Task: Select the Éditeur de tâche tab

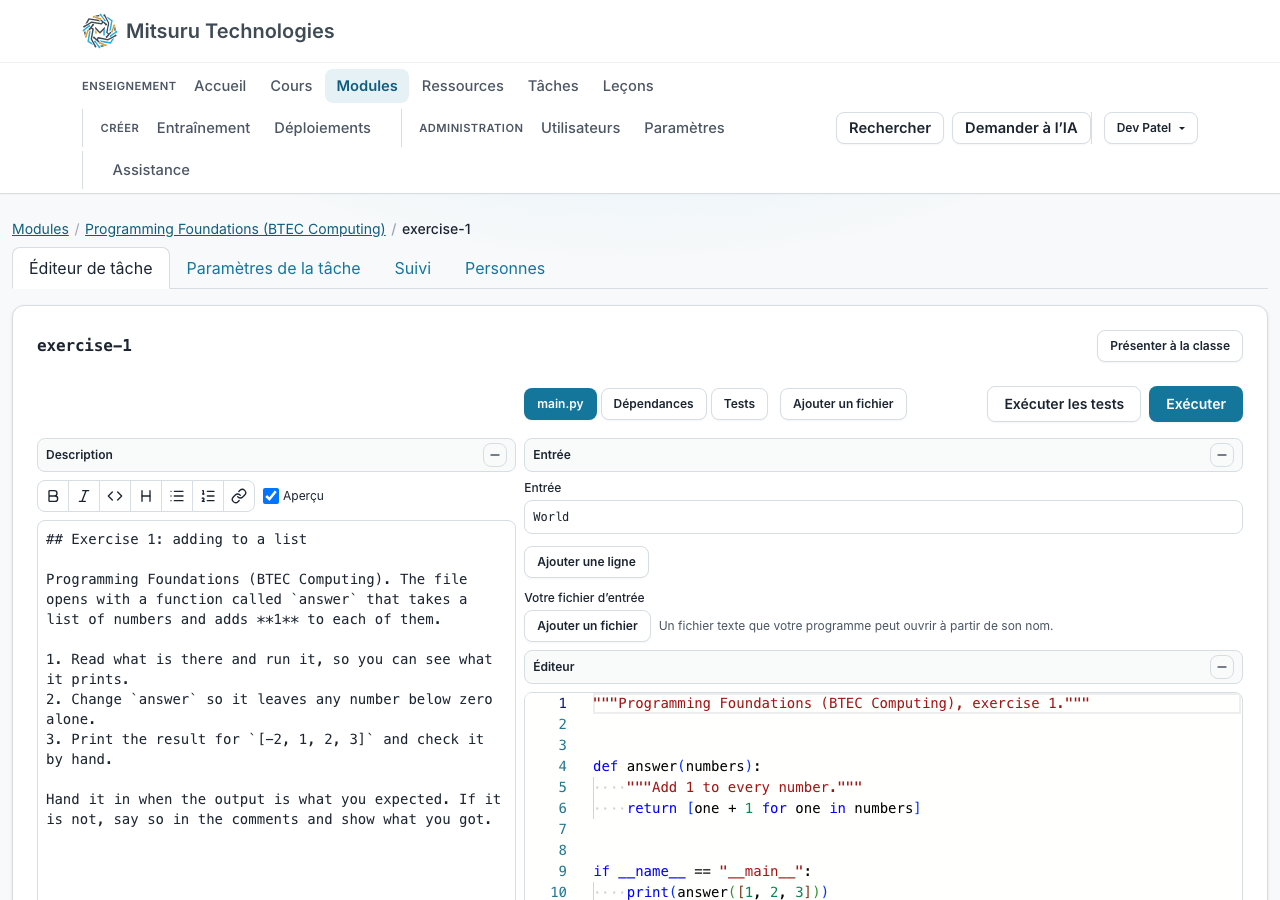Action: coord(91,268)
